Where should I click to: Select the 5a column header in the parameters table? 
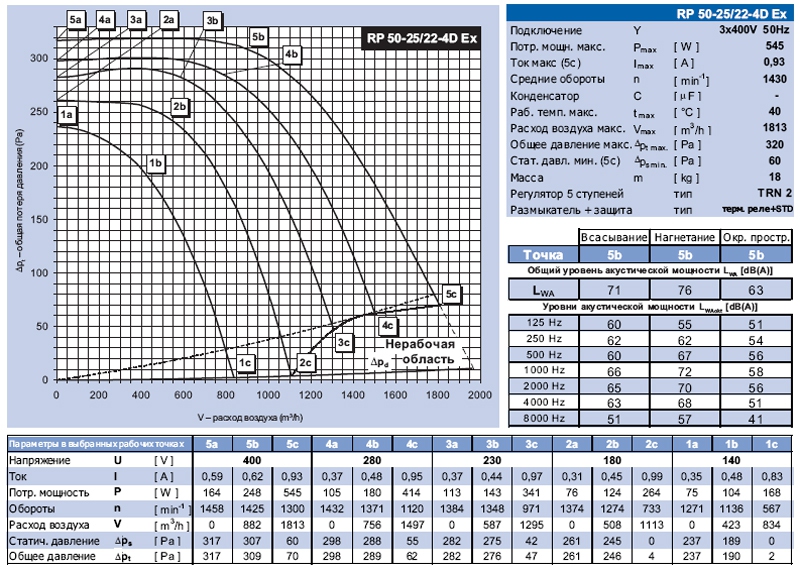pyautogui.click(x=212, y=444)
